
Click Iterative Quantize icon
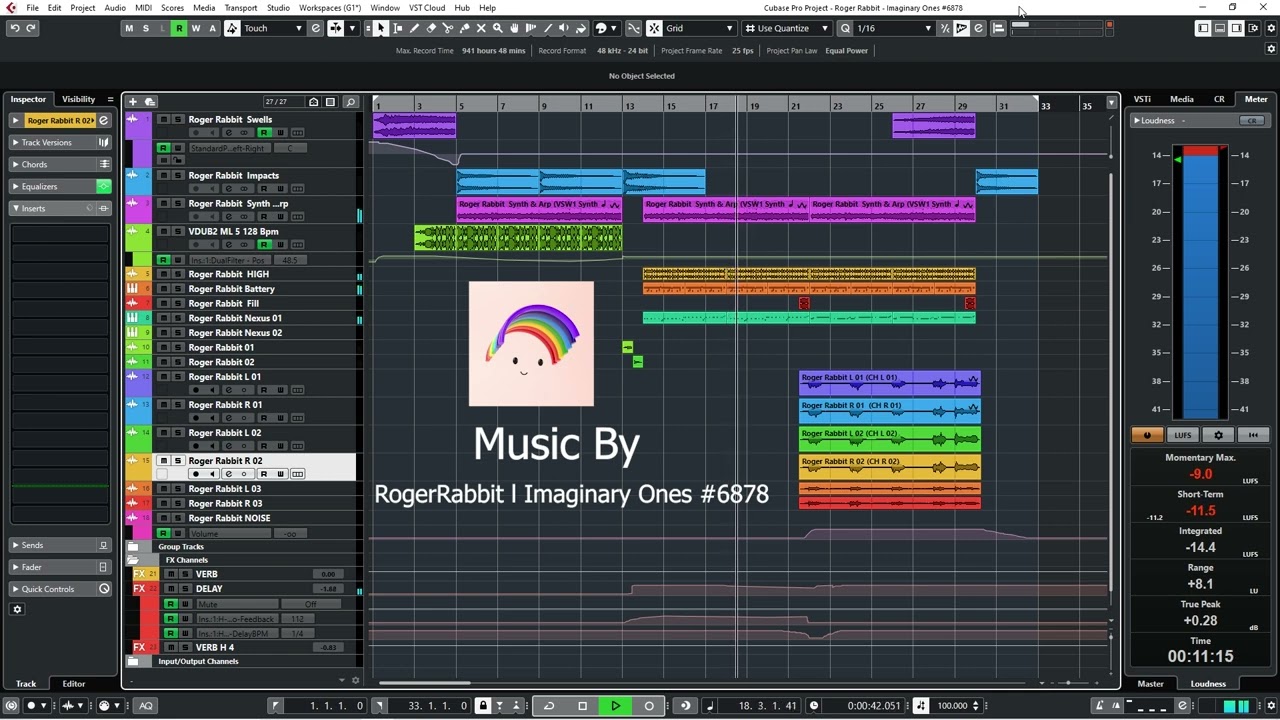click(x=944, y=28)
